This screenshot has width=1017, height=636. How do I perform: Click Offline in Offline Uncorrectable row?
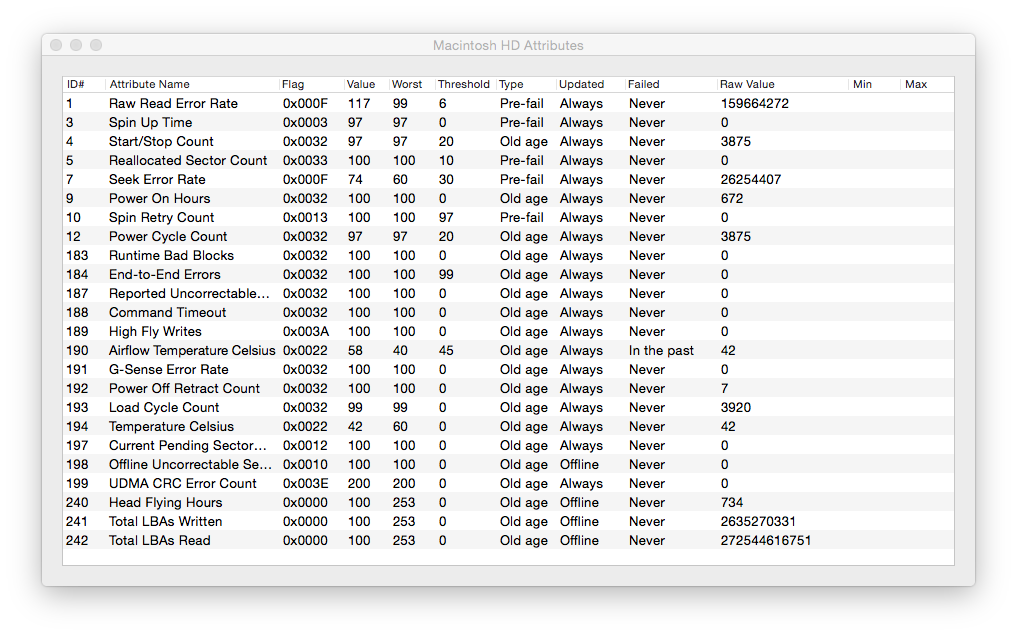coord(579,464)
